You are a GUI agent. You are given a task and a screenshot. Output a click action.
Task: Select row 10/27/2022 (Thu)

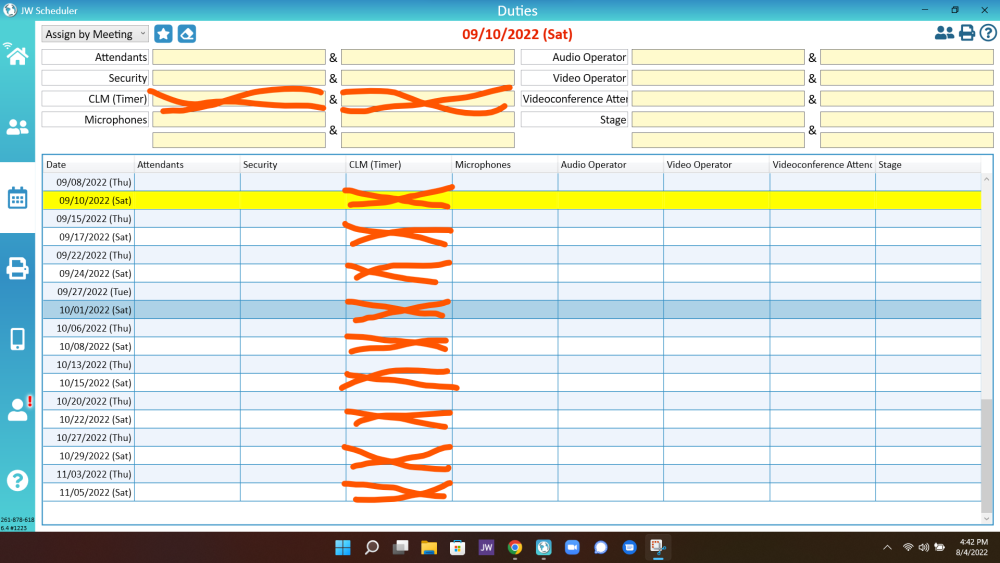tap(512, 438)
